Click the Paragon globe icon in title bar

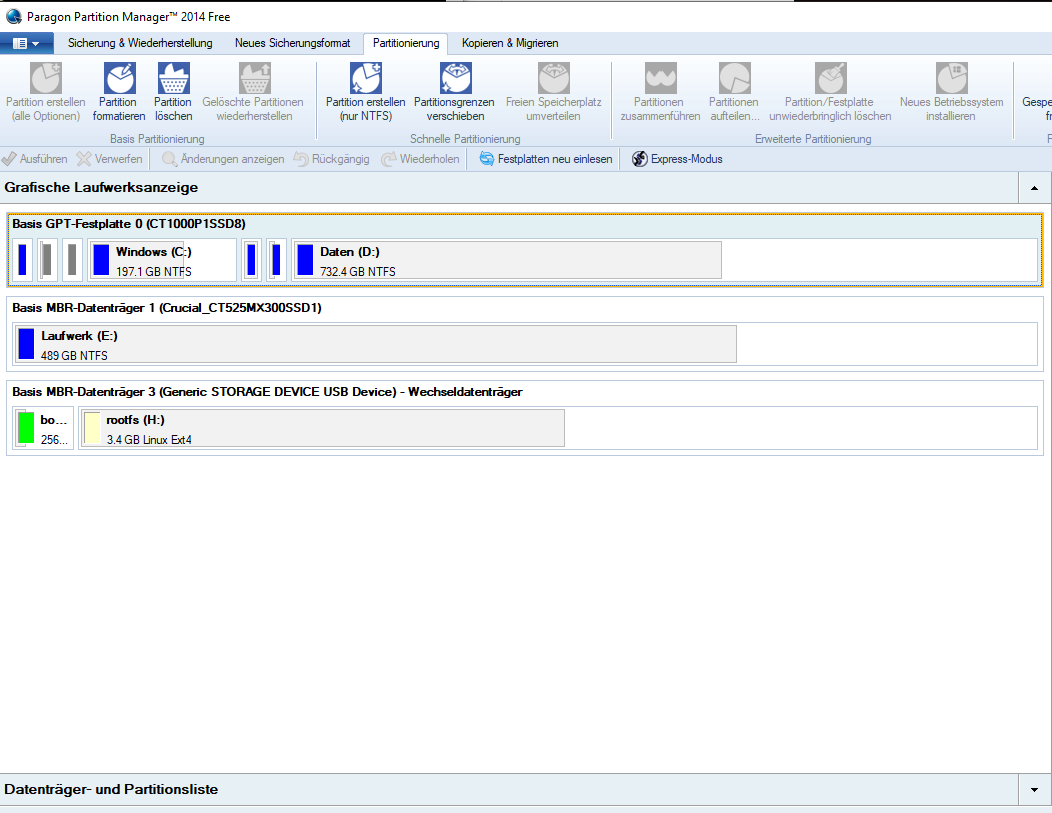(13, 17)
